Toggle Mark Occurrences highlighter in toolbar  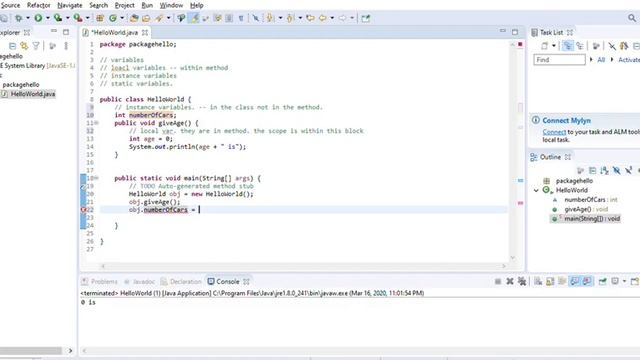tap(194, 18)
